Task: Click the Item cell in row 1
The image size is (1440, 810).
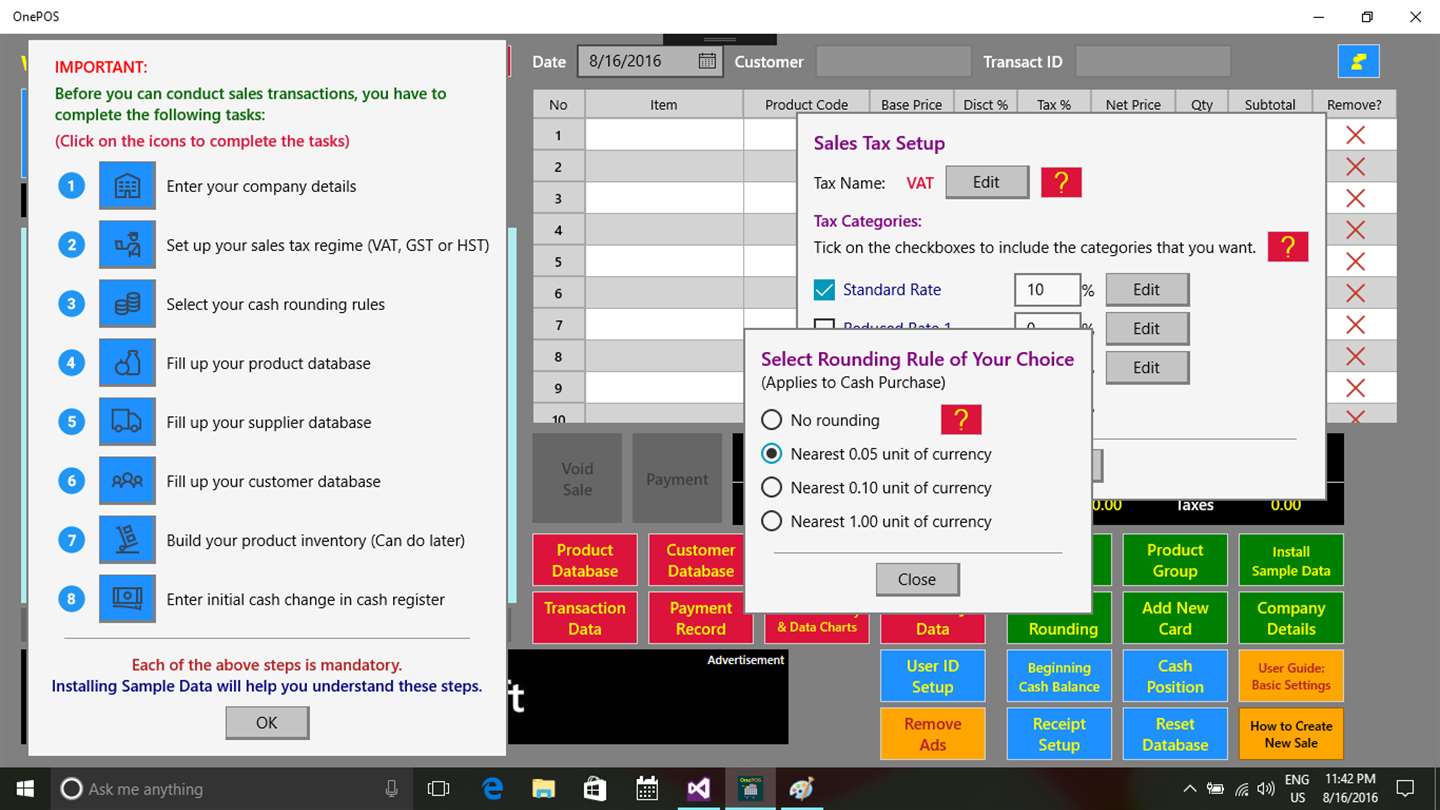Action: click(664, 135)
